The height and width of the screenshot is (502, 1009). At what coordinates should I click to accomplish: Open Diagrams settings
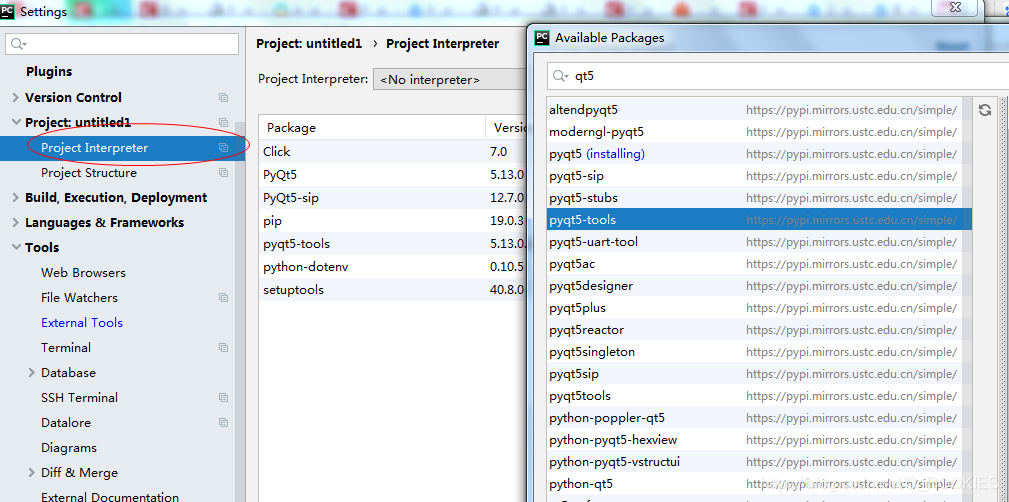69,448
